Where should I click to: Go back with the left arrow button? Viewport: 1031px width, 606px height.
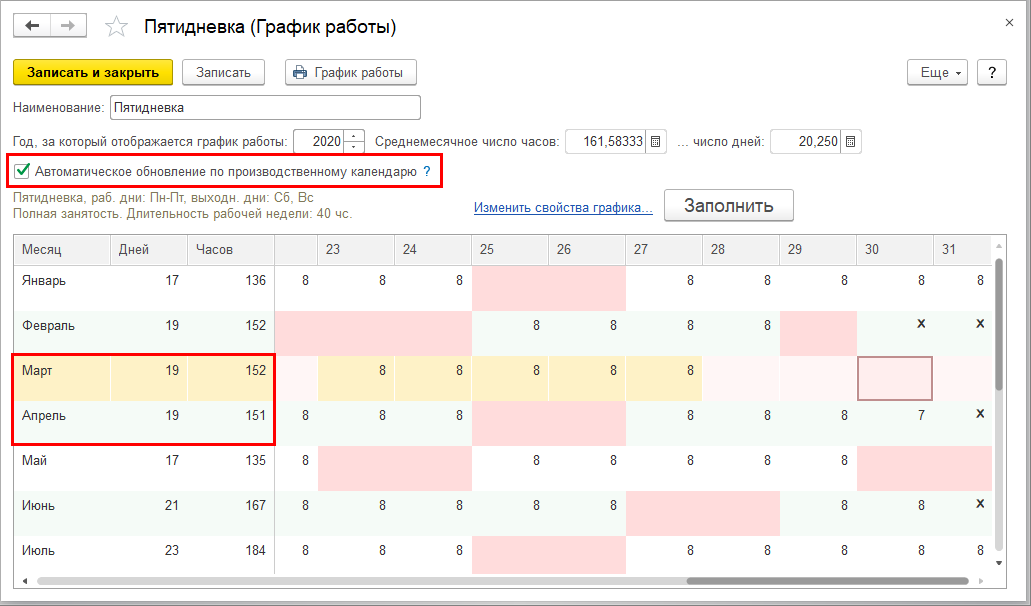coord(32,26)
